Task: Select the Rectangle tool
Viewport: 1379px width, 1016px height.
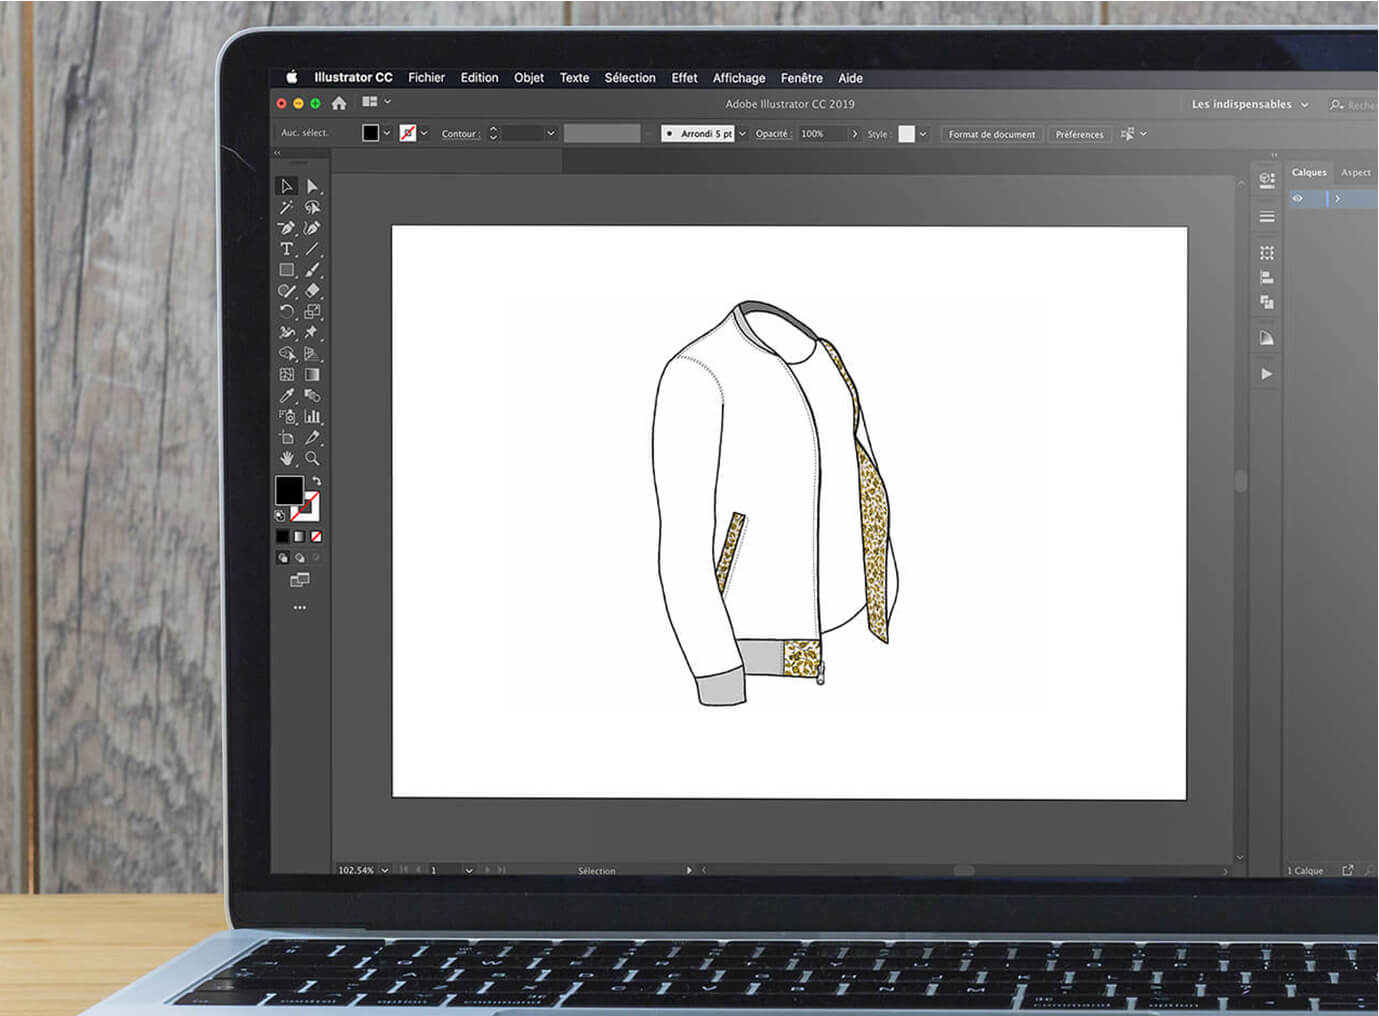Action: coord(287,270)
